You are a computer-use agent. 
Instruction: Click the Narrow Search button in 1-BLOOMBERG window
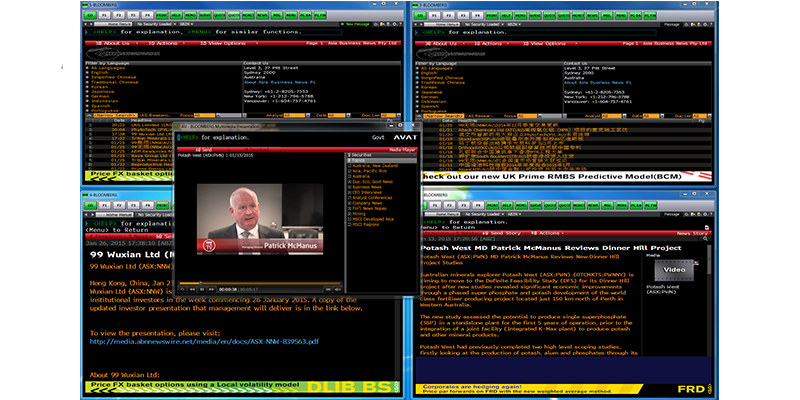[116, 115]
